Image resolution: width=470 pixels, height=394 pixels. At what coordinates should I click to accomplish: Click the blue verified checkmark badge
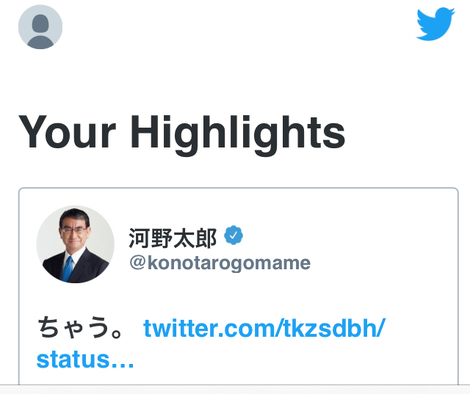click(233, 235)
